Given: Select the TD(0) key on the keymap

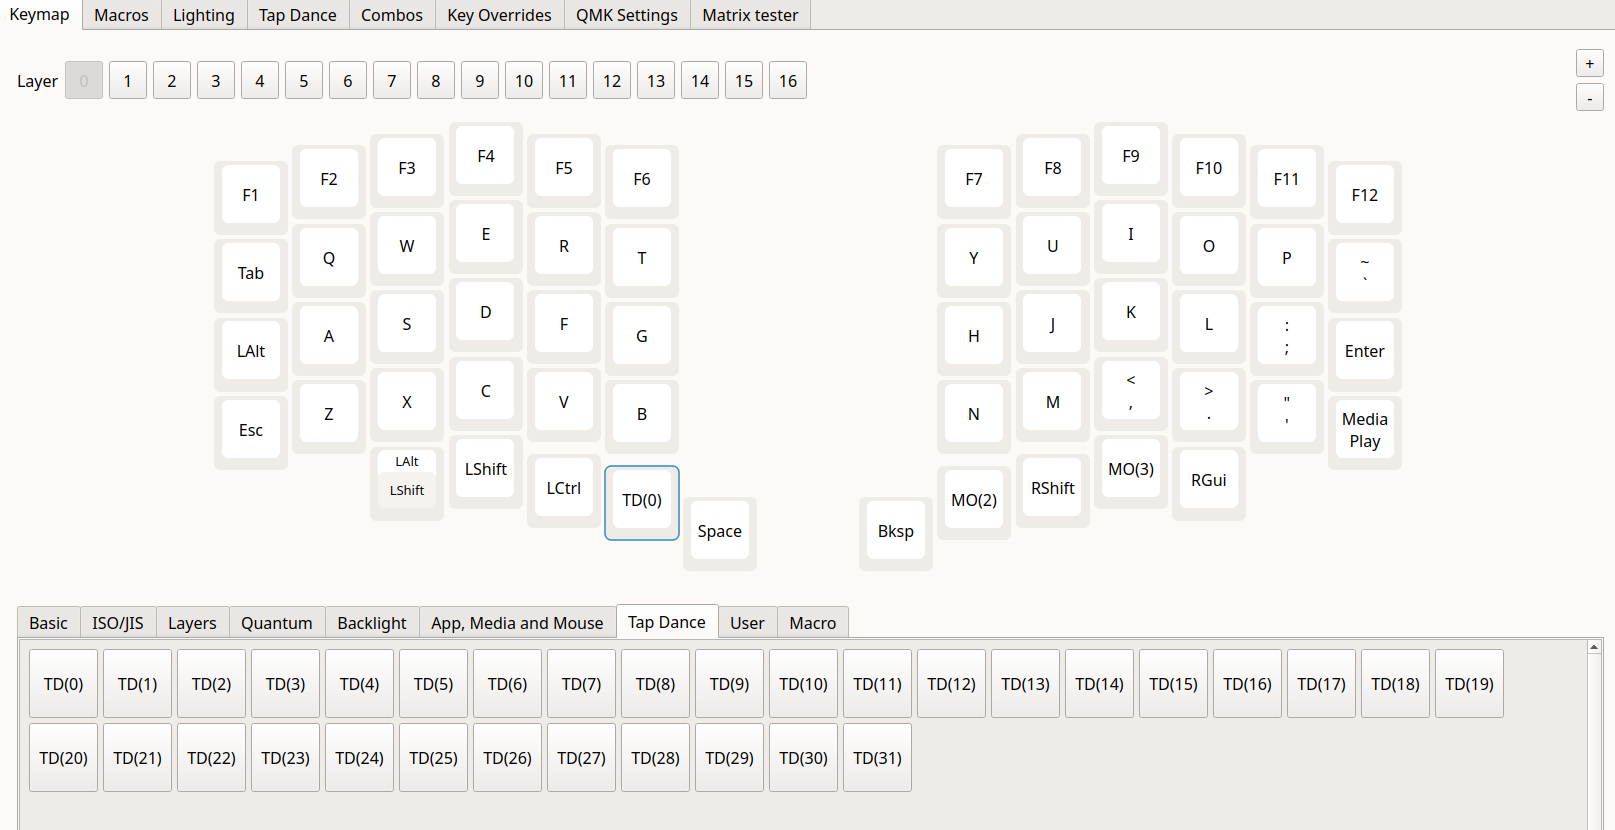Looking at the screenshot, I should (x=641, y=501).
